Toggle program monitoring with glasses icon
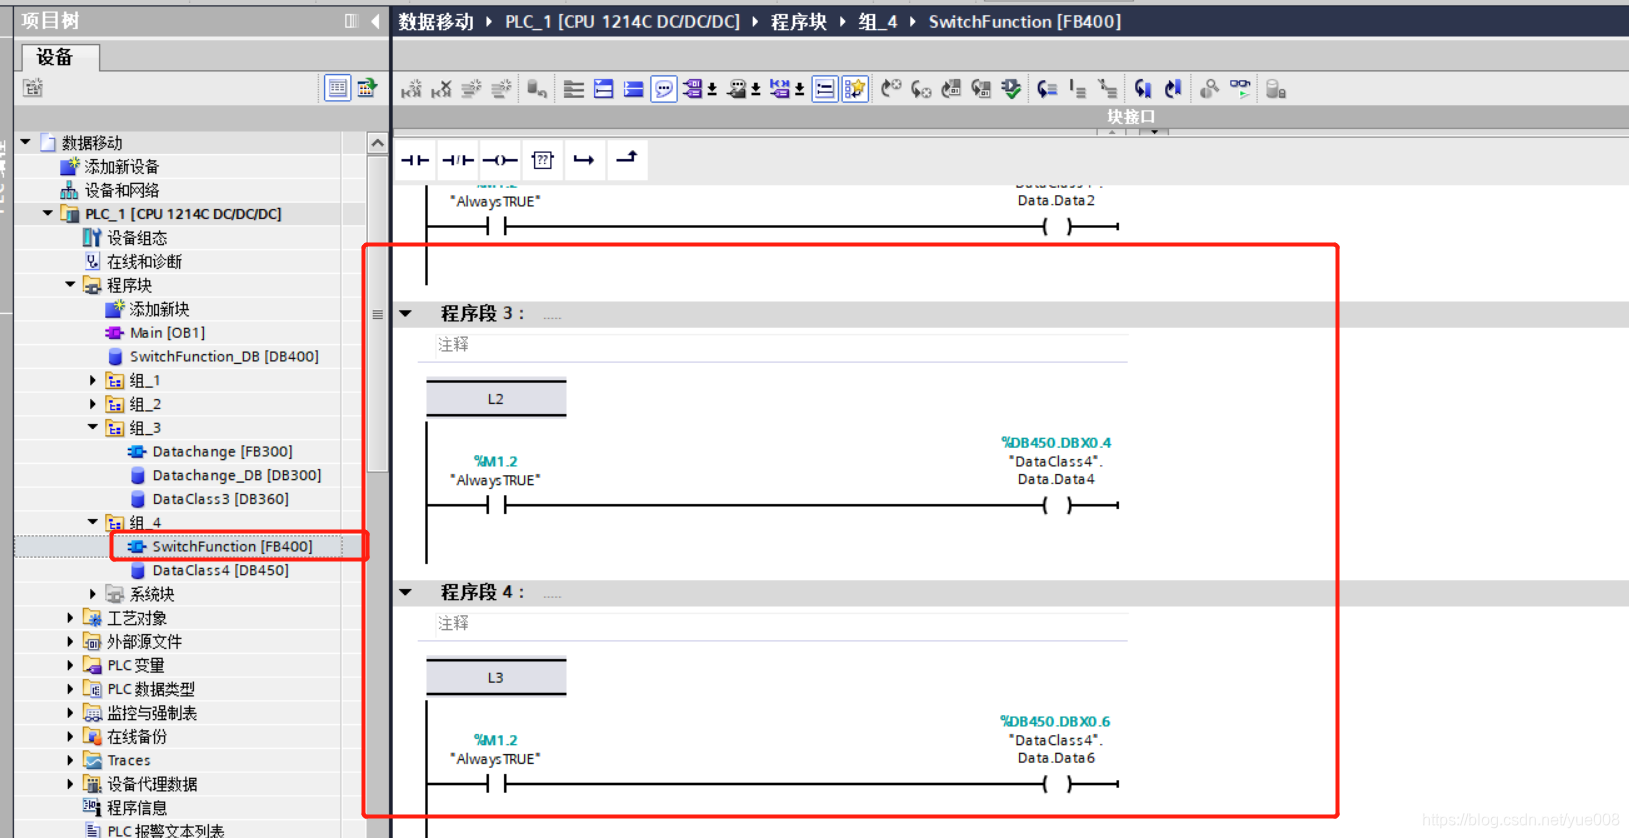This screenshot has height=838, width=1629. coord(1240,90)
